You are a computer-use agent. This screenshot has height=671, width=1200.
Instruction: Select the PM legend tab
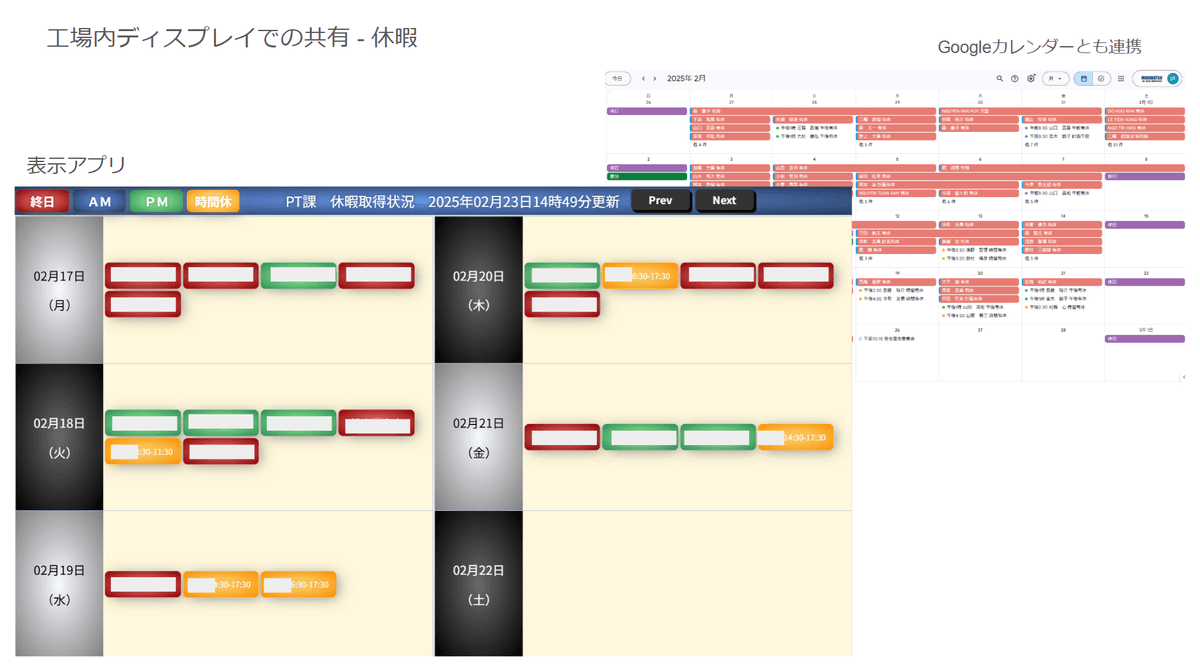(x=157, y=201)
